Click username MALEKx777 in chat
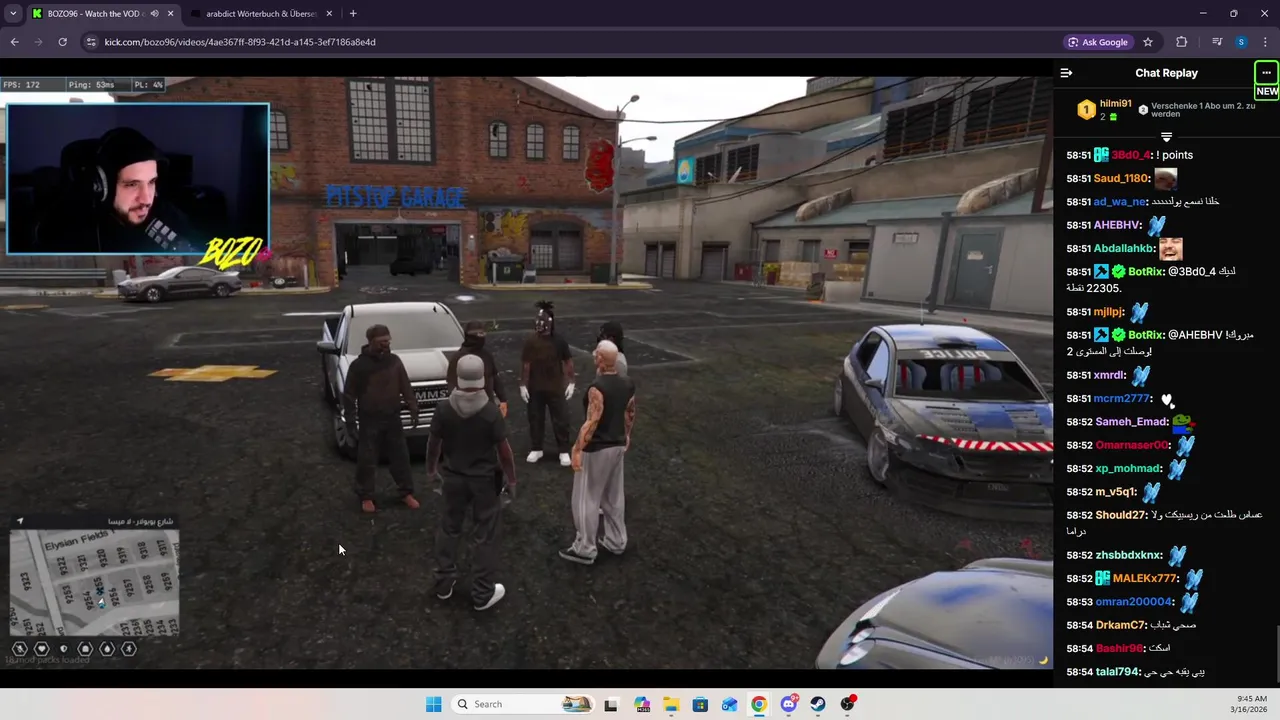1280x720 pixels. 1145,578
